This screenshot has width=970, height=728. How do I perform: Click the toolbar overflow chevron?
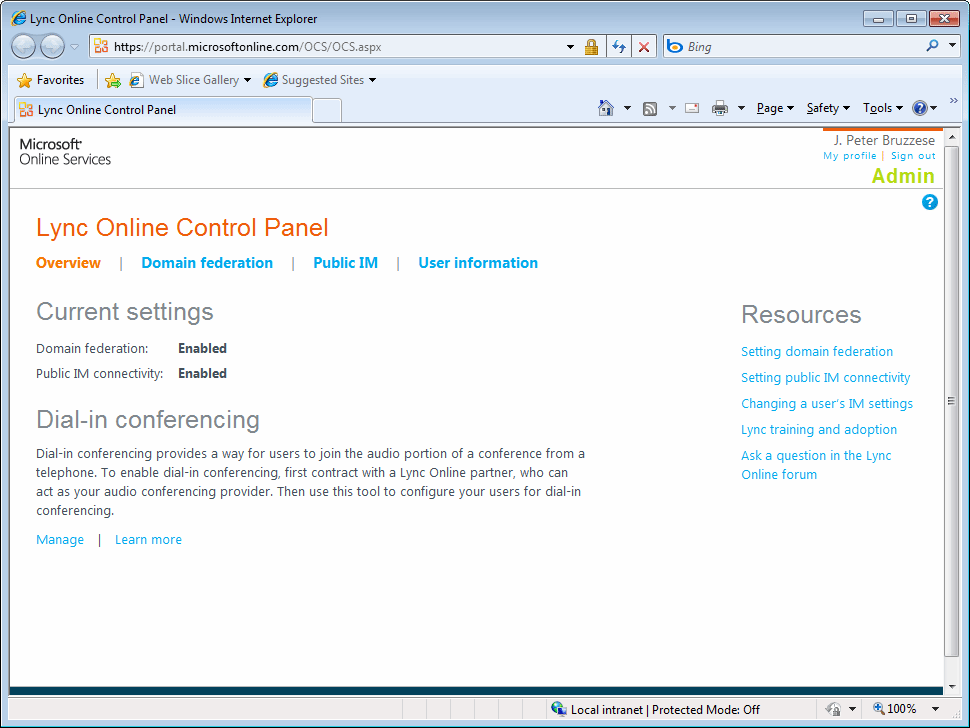(x=953, y=100)
